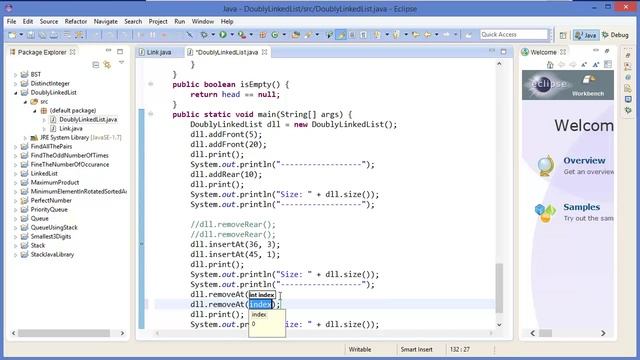Screen dimensions: 640x360
Task: Toggle Link with Editor in Package Explorer
Action: click(107, 64)
